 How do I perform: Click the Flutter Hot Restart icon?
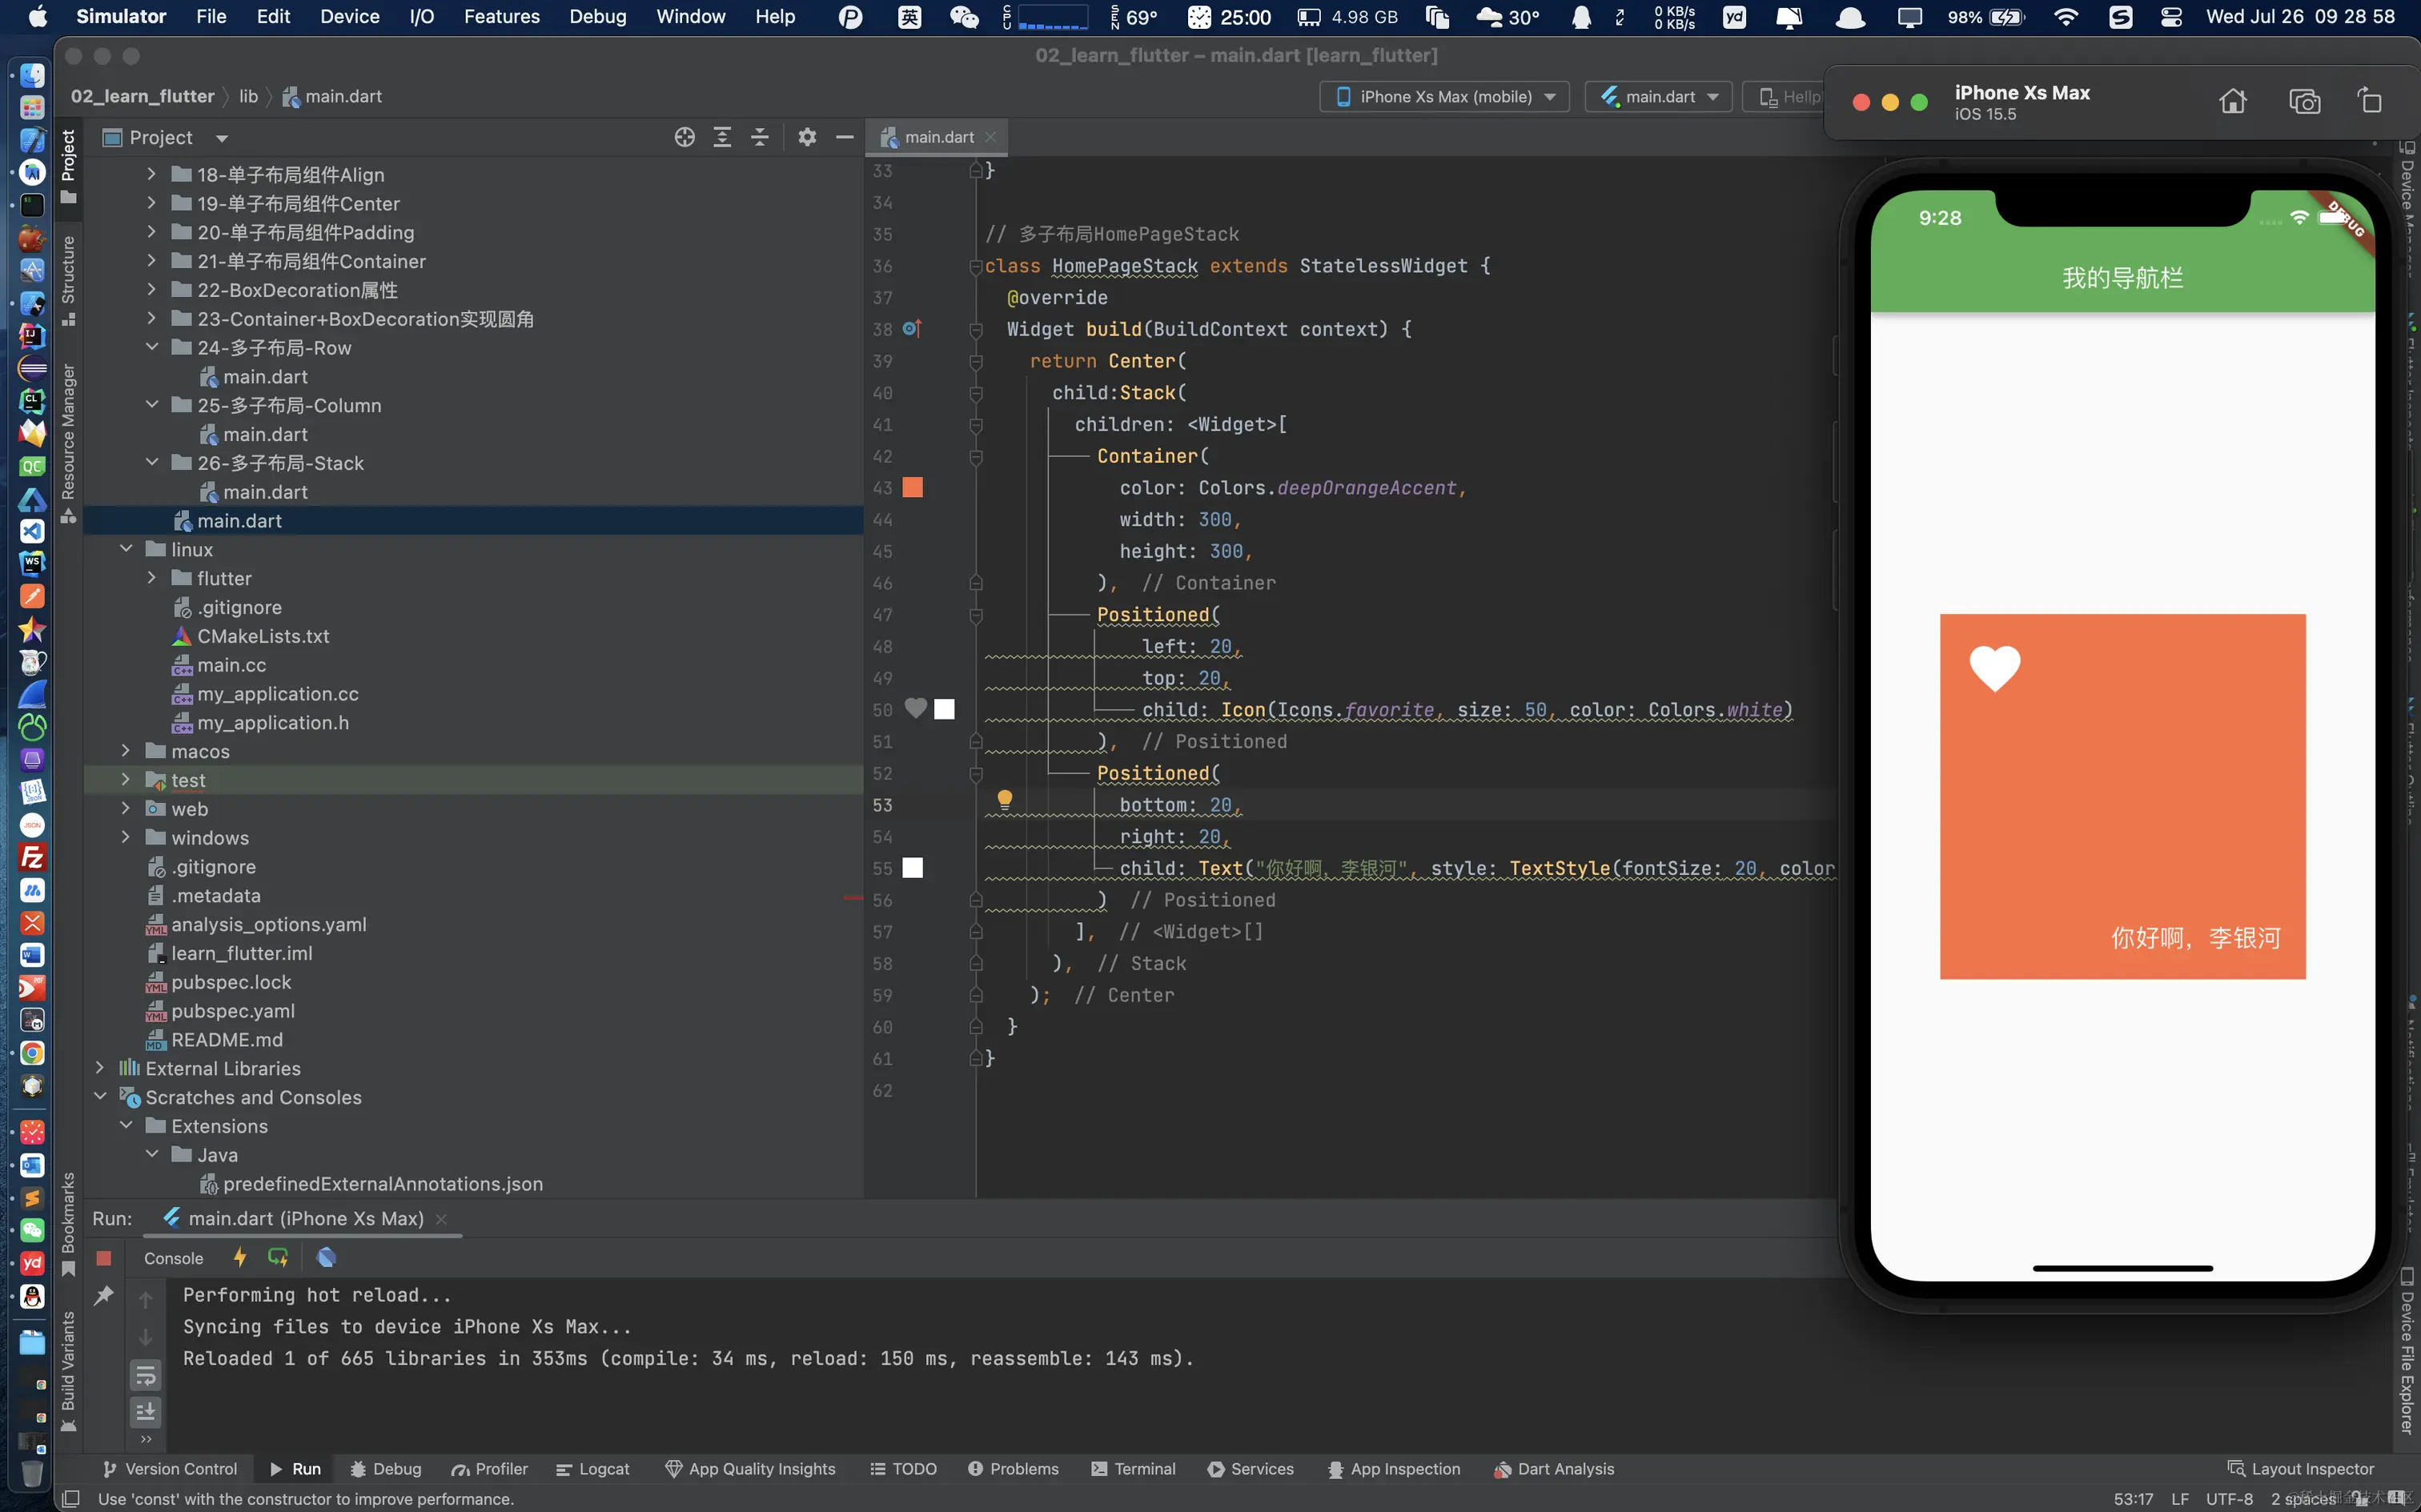pos(278,1257)
